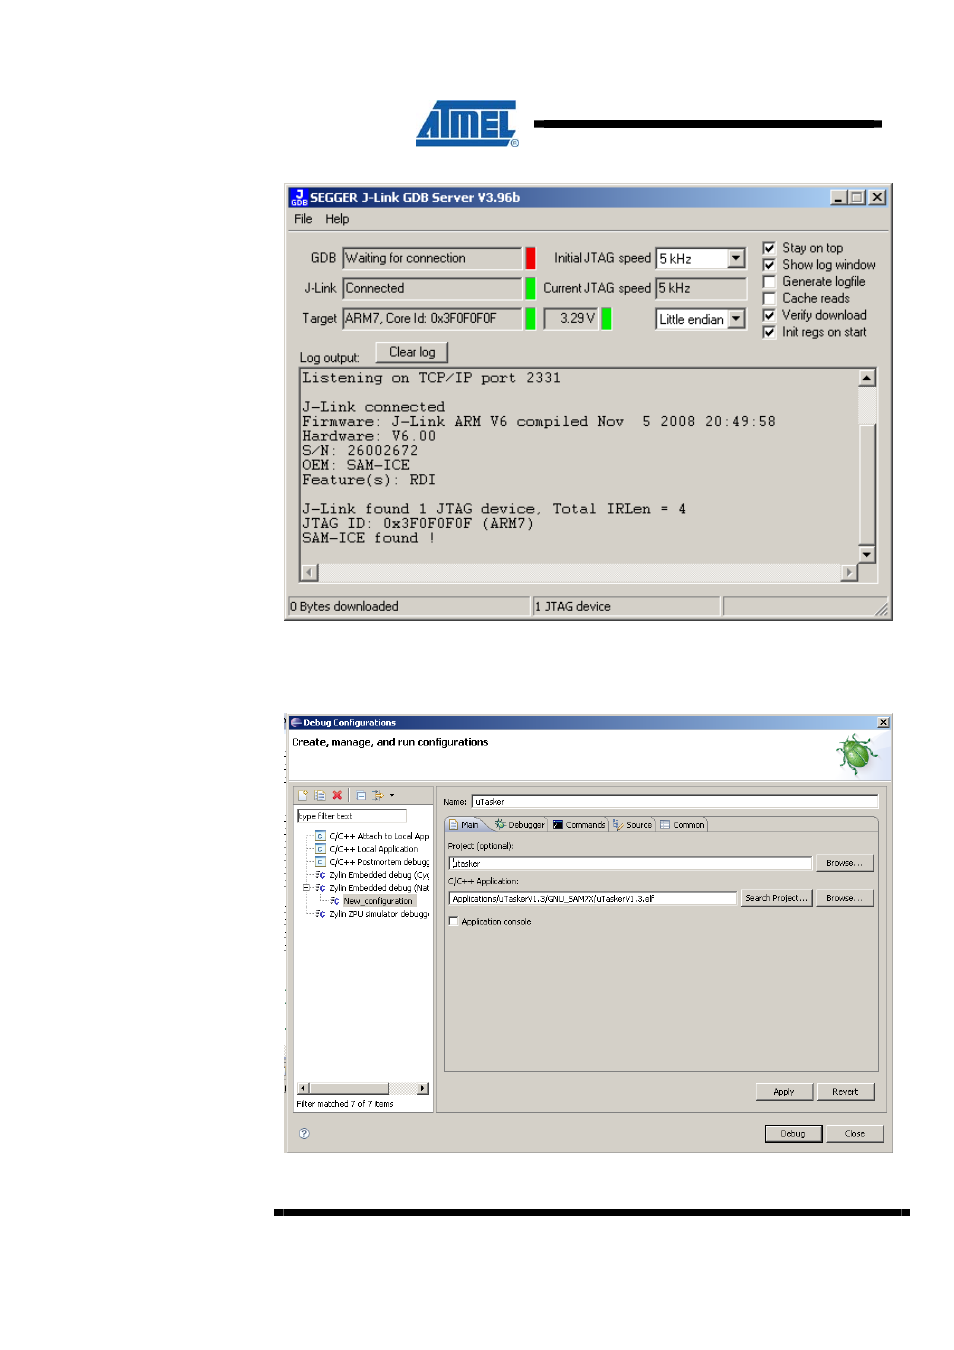Click the voltage green status indicator
This screenshot has width=954, height=1350.
point(606,319)
